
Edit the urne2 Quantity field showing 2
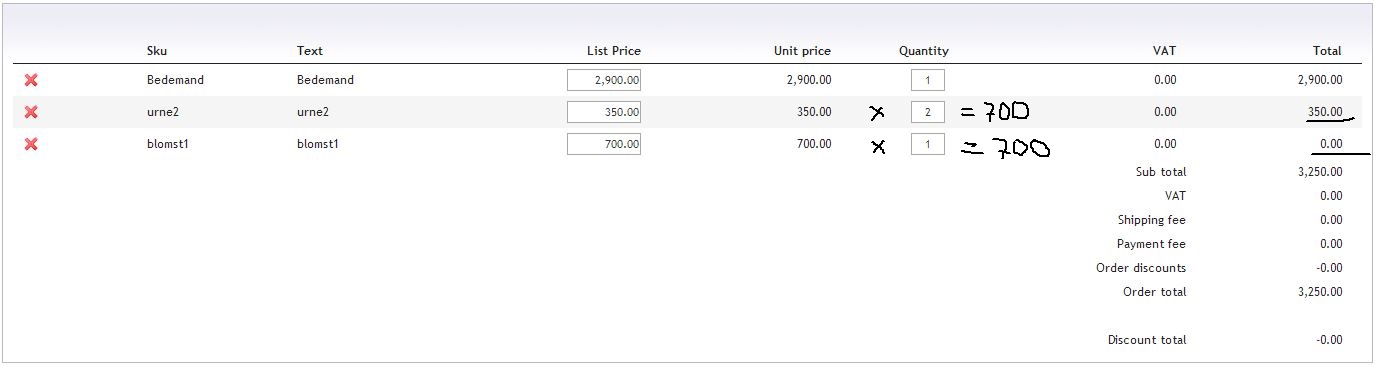click(928, 112)
